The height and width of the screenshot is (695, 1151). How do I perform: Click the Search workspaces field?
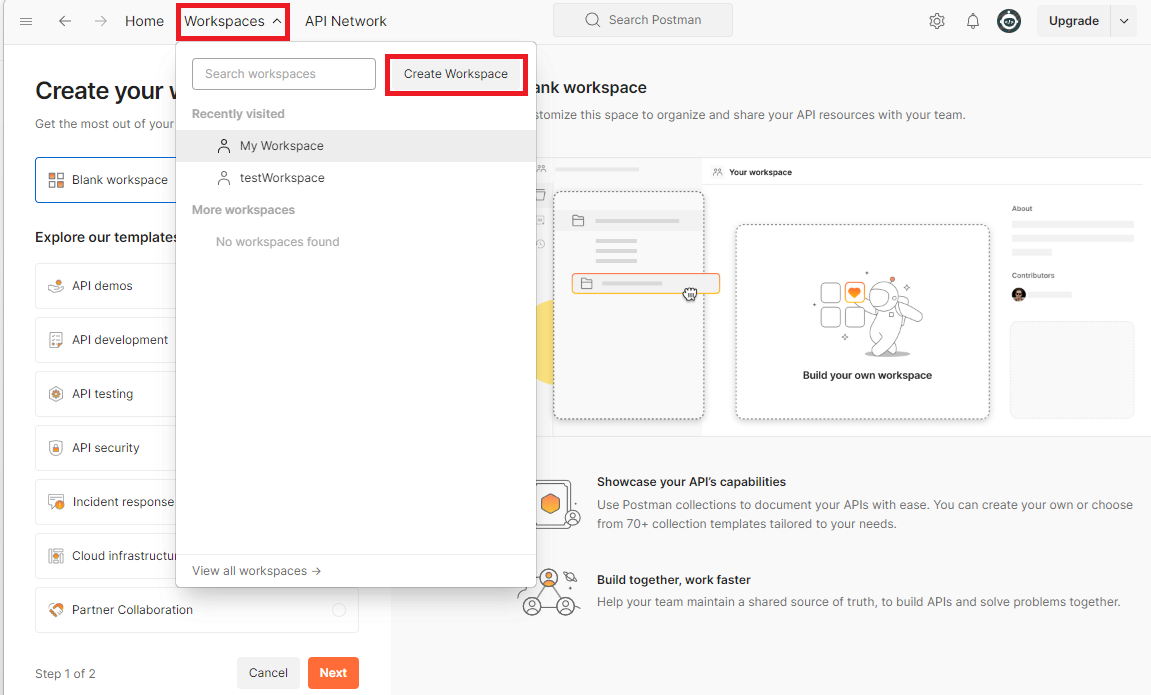(x=284, y=74)
